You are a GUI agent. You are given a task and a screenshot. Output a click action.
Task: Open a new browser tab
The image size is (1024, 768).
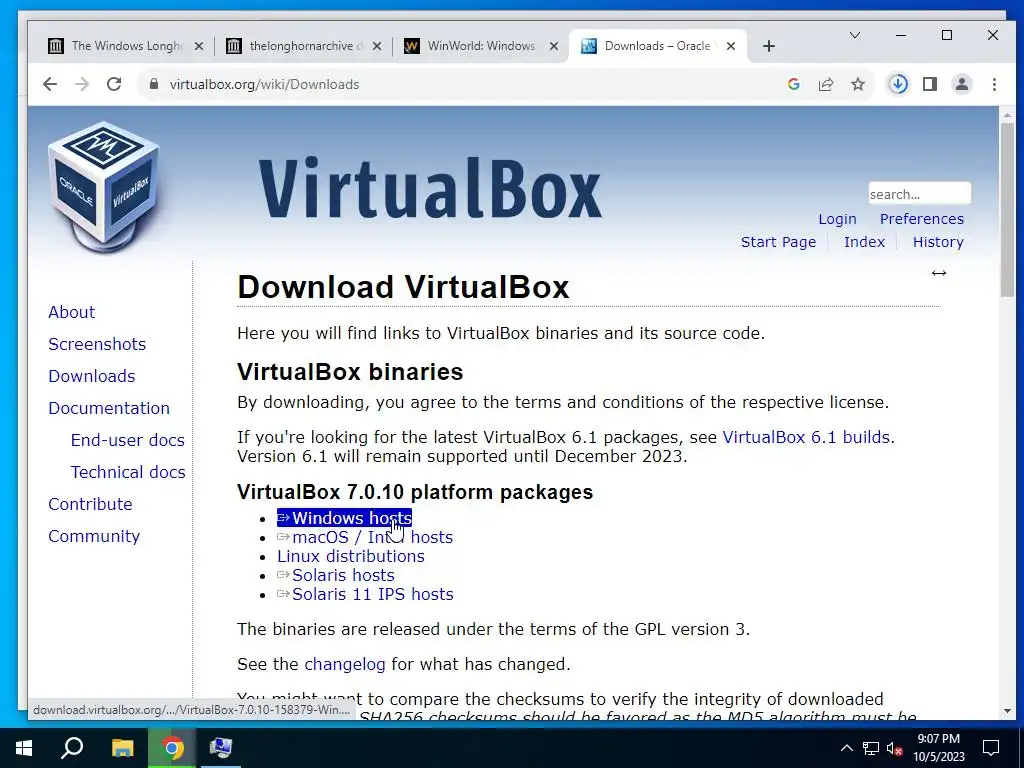tap(769, 46)
